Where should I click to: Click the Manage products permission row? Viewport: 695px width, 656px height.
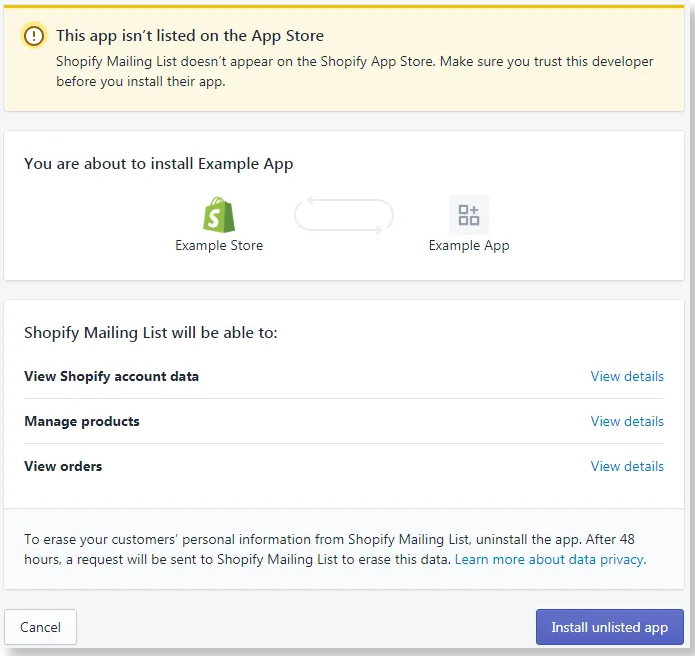pos(82,421)
